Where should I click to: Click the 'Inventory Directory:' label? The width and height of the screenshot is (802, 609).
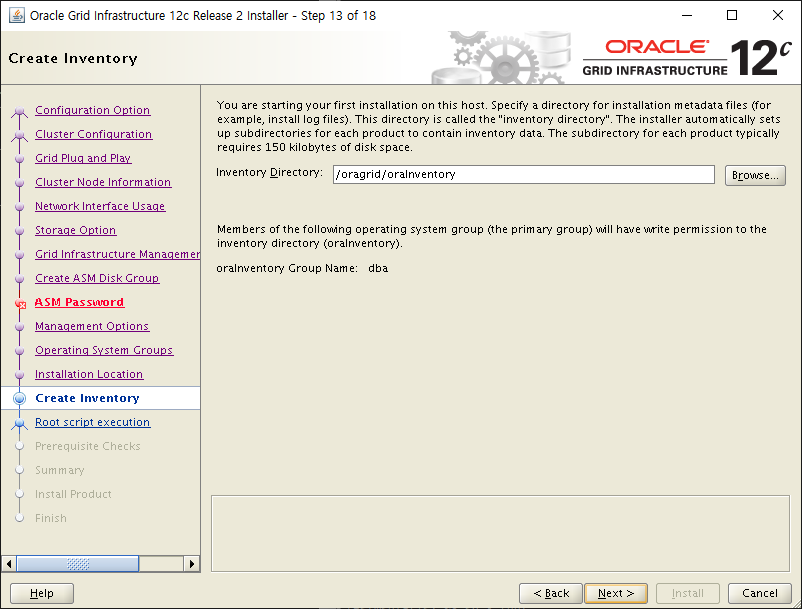pos(270,172)
